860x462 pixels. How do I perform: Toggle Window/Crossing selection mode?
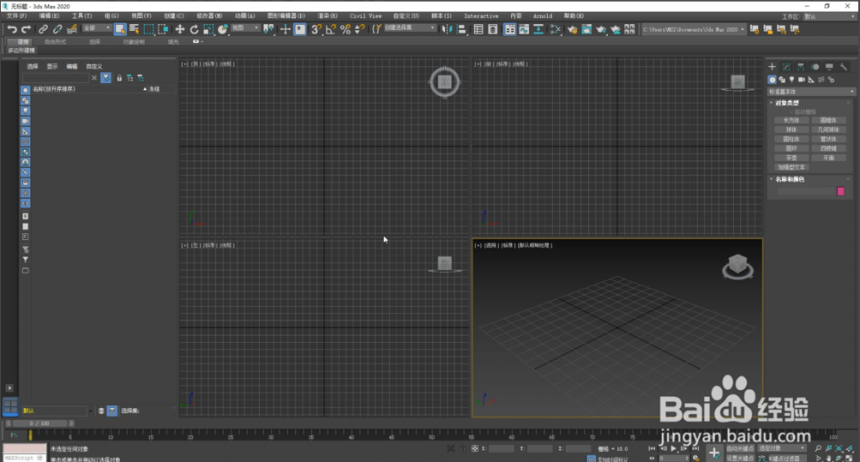pyautogui.click(x=163, y=29)
